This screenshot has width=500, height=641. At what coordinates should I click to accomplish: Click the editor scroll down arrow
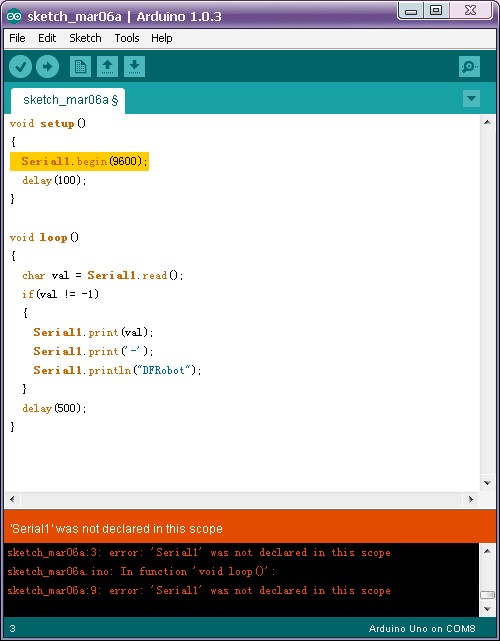[487, 483]
